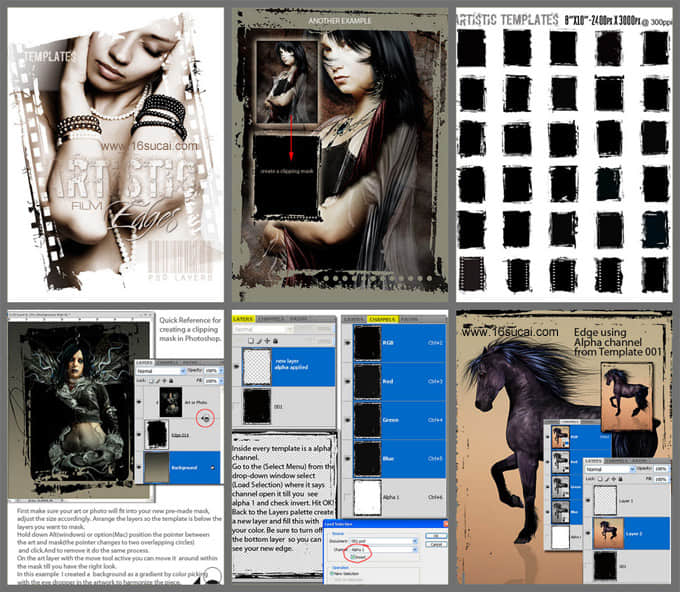Click the "Layer 1" name in horse Layers panel
The width and height of the screenshot is (680, 592).
pyautogui.click(x=626, y=500)
